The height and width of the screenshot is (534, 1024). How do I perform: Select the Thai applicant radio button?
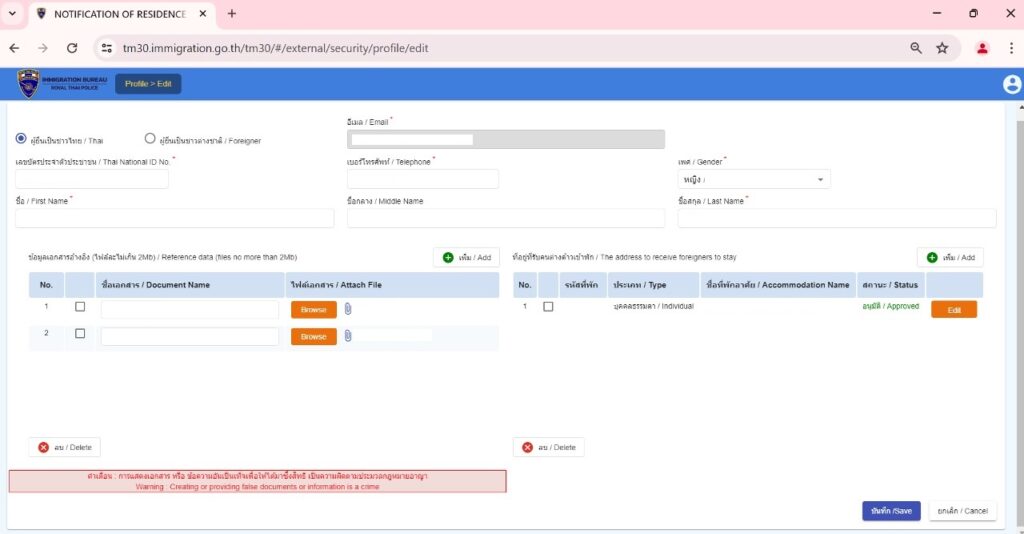click(x=21, y=138)
